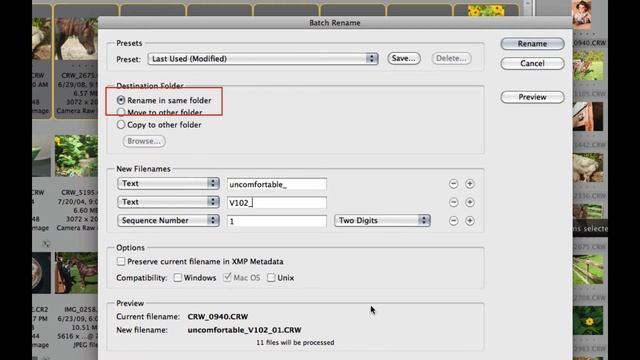Screen dimensions: 640x360
Task: Remove the uncomfortable_ row with minus
Action: [453, 184]
